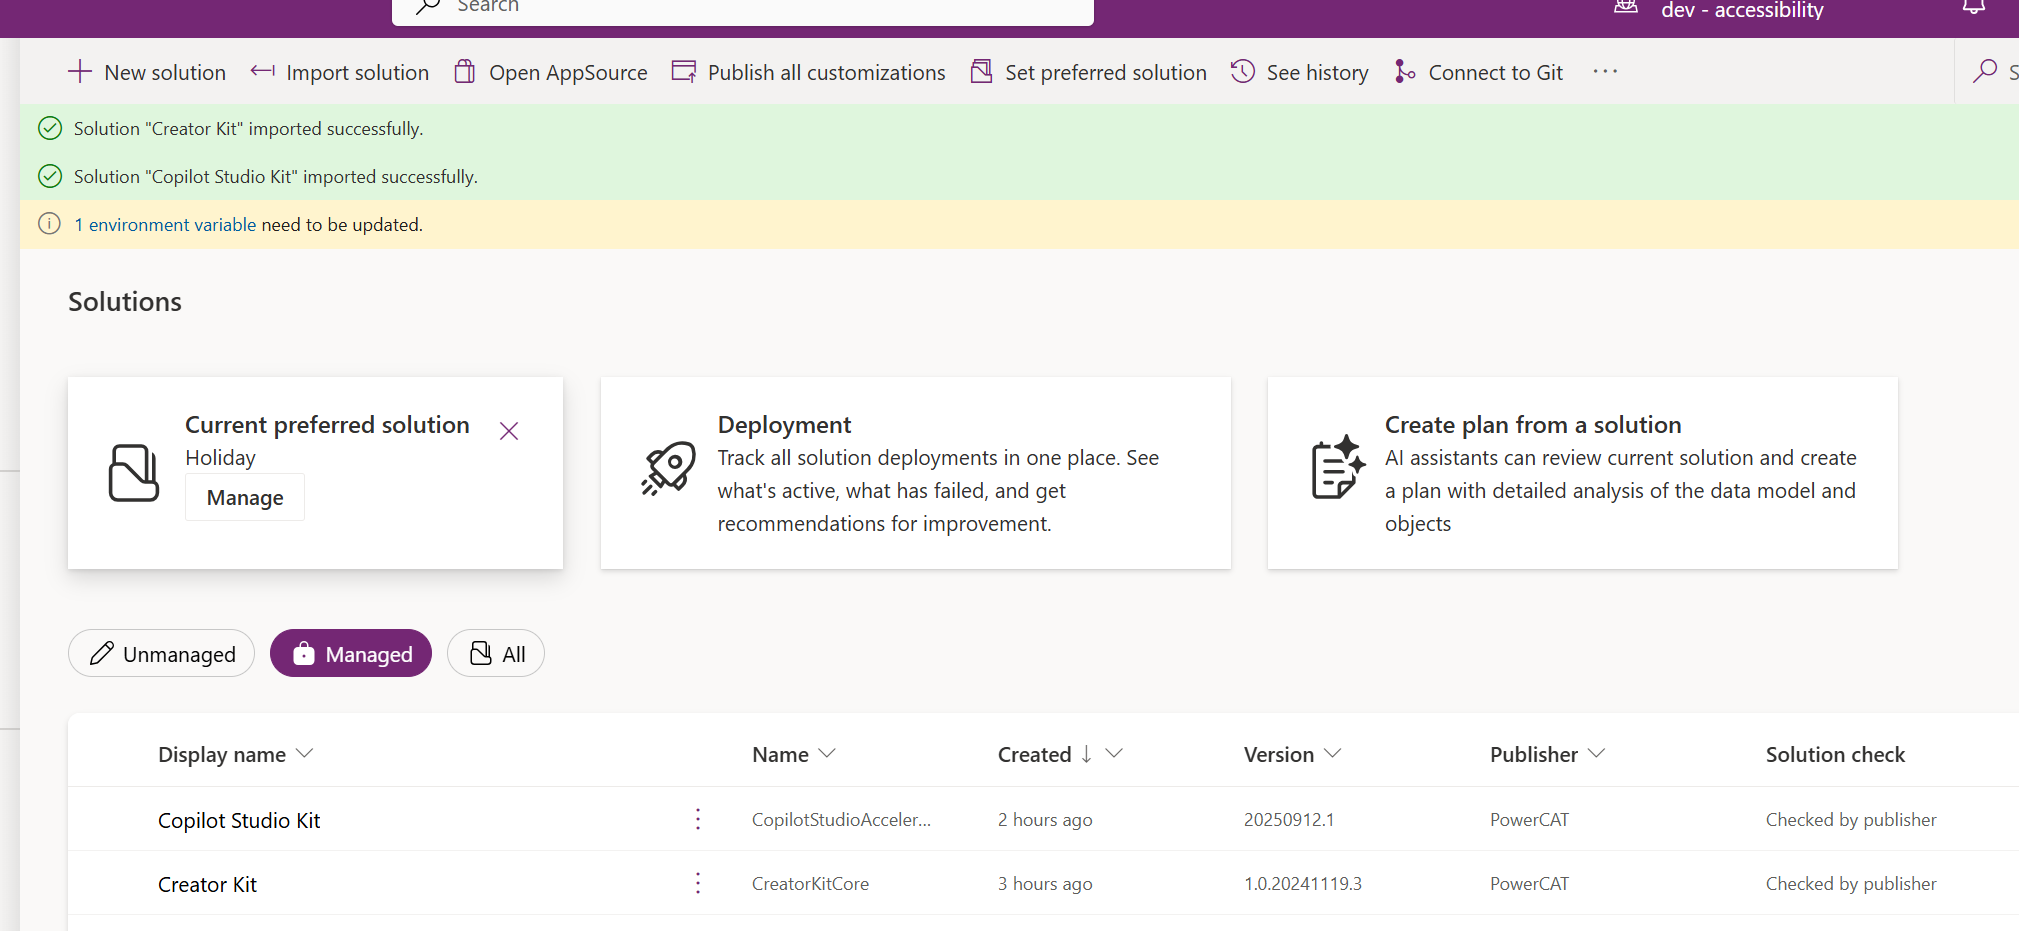Keep Managed filter selected

350,653
